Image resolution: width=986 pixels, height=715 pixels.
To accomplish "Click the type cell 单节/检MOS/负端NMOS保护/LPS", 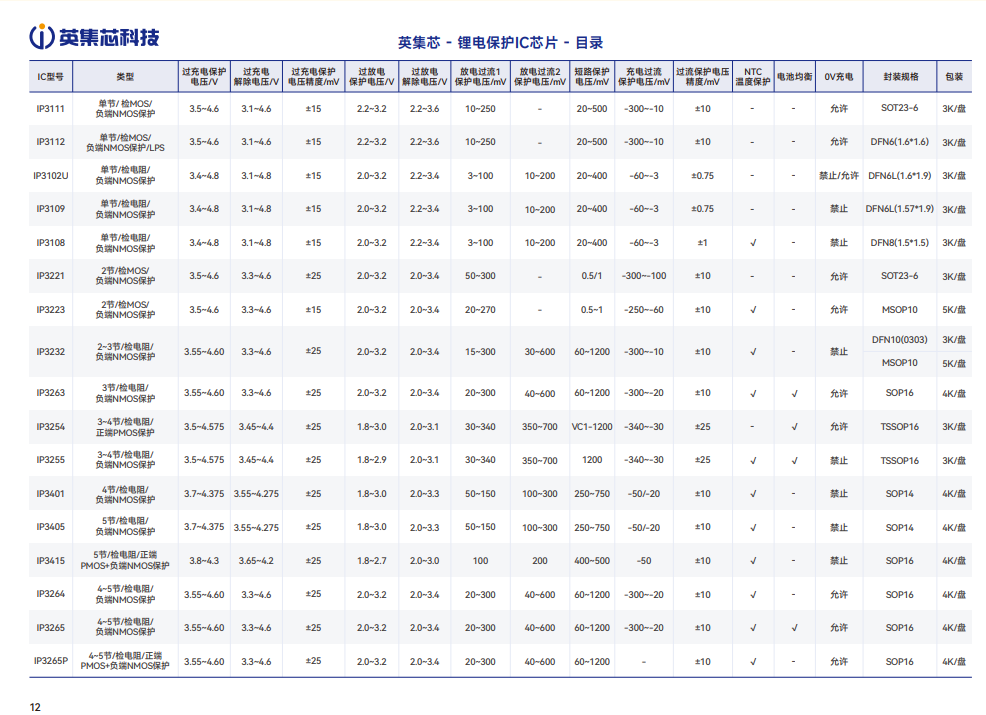I will click(125, 142).
